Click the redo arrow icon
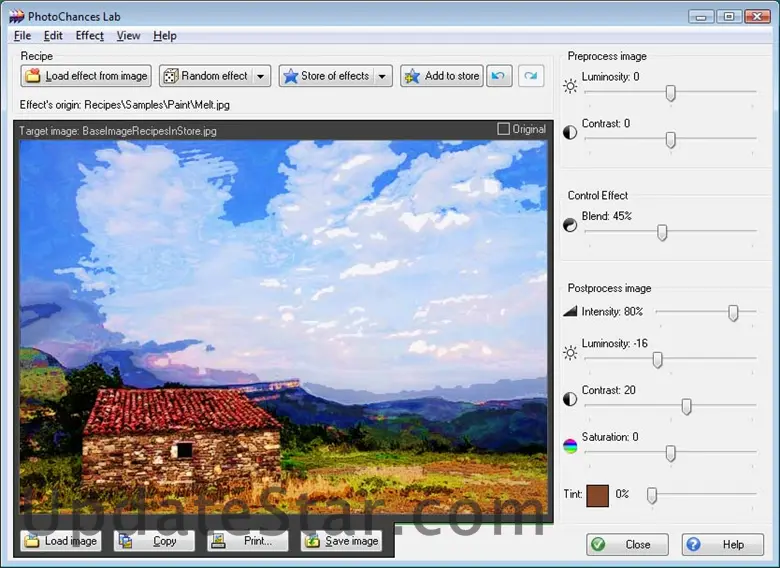 pyautogui.click(x=530, y=76)
